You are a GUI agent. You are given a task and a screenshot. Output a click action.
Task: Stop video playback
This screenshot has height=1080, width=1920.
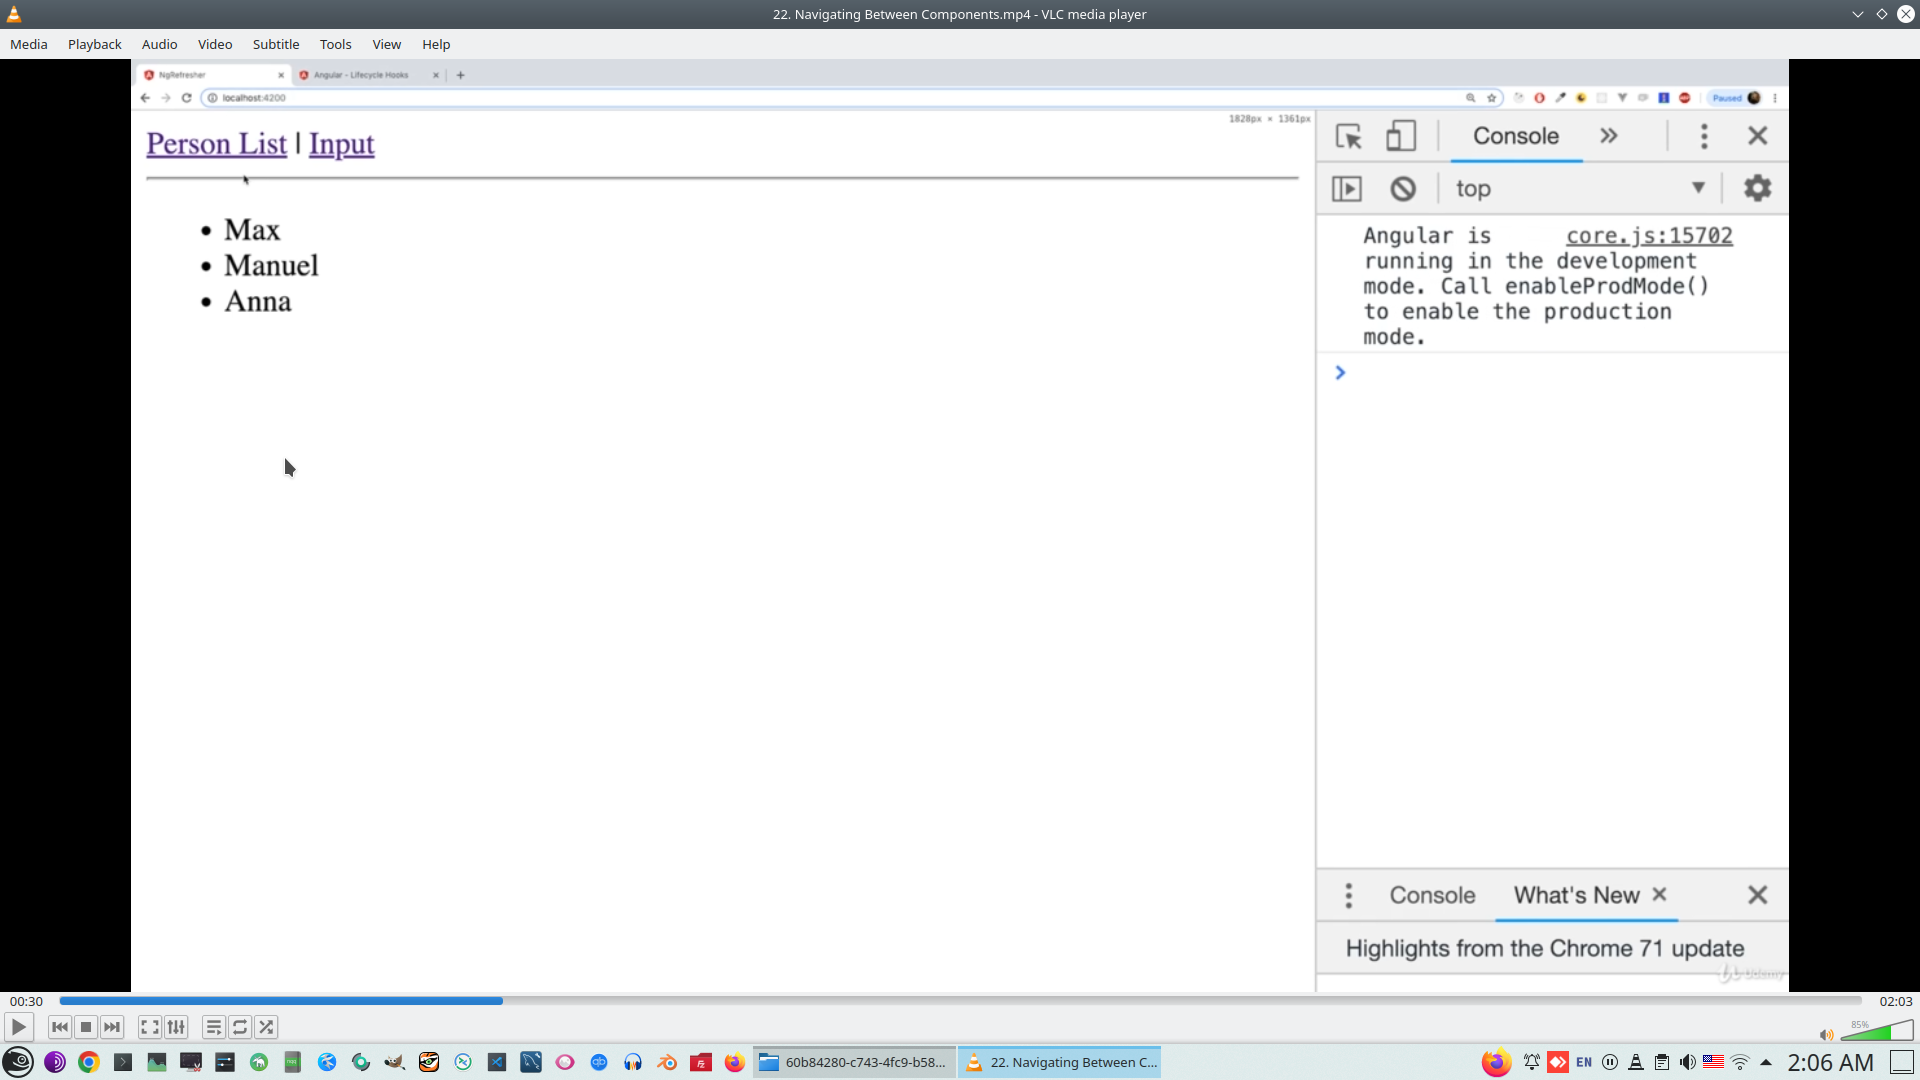click(86, 1027)
